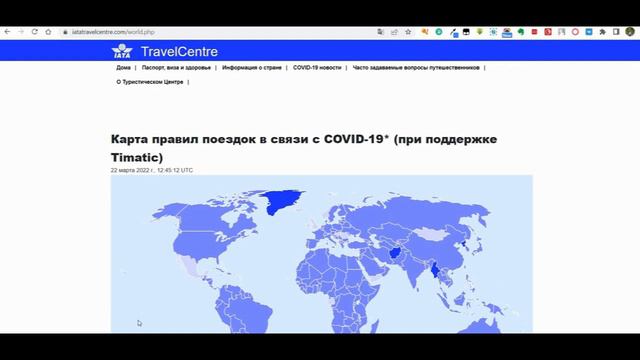Click the share page icon in address bar
This screenshot has height=360, width=640.
pos(394,32)
